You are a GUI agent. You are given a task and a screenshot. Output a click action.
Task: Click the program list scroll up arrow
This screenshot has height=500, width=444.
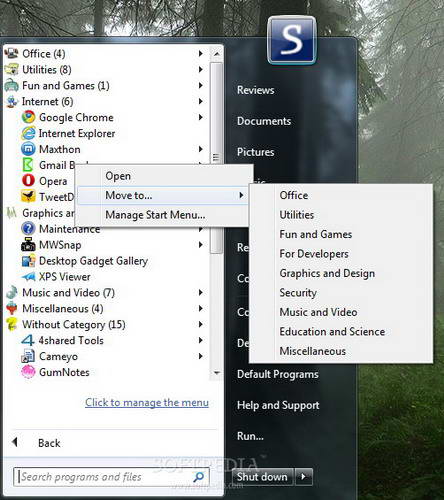pyautogui.click(x=217, y=54)
